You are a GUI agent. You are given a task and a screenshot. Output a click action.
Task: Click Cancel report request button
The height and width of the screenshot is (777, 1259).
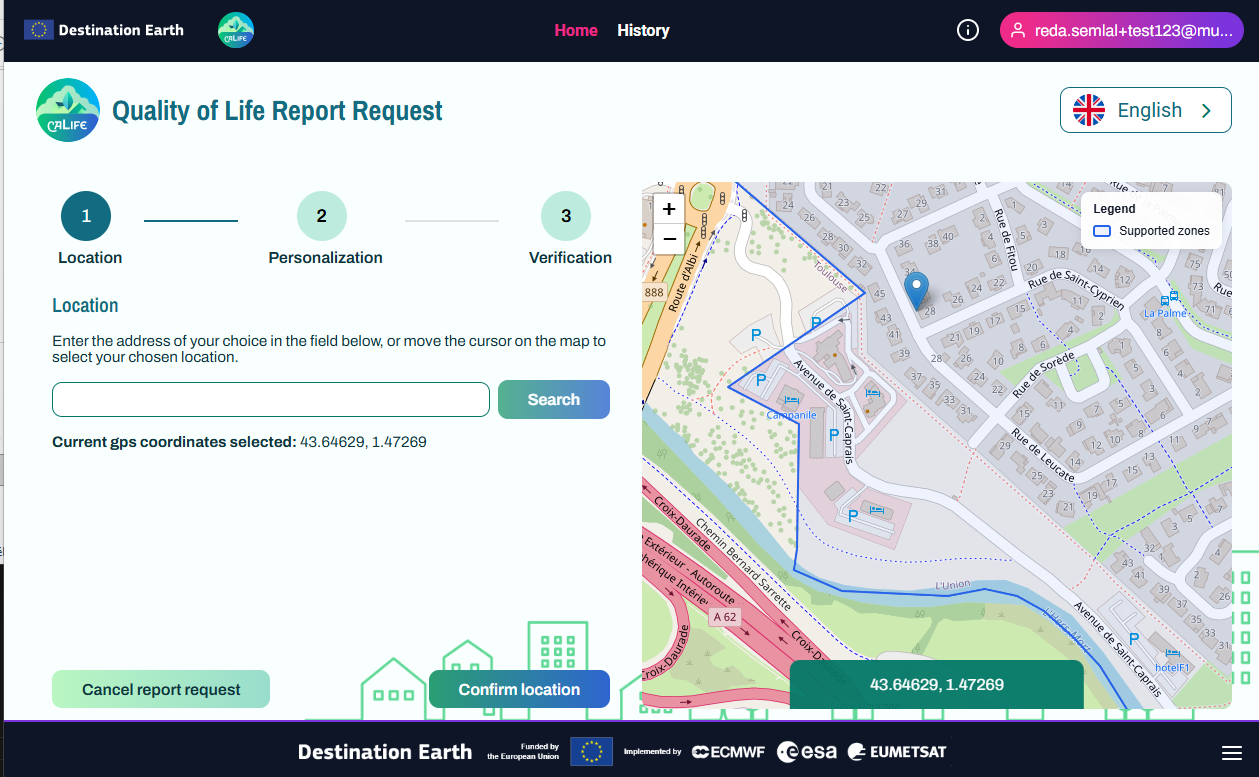point(161,689)
